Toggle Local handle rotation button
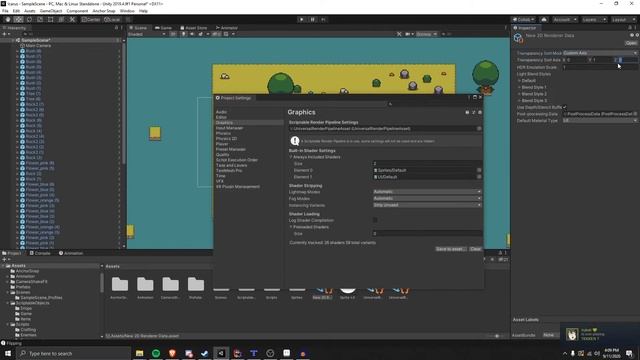640x360 pixels. pos(112,20)
